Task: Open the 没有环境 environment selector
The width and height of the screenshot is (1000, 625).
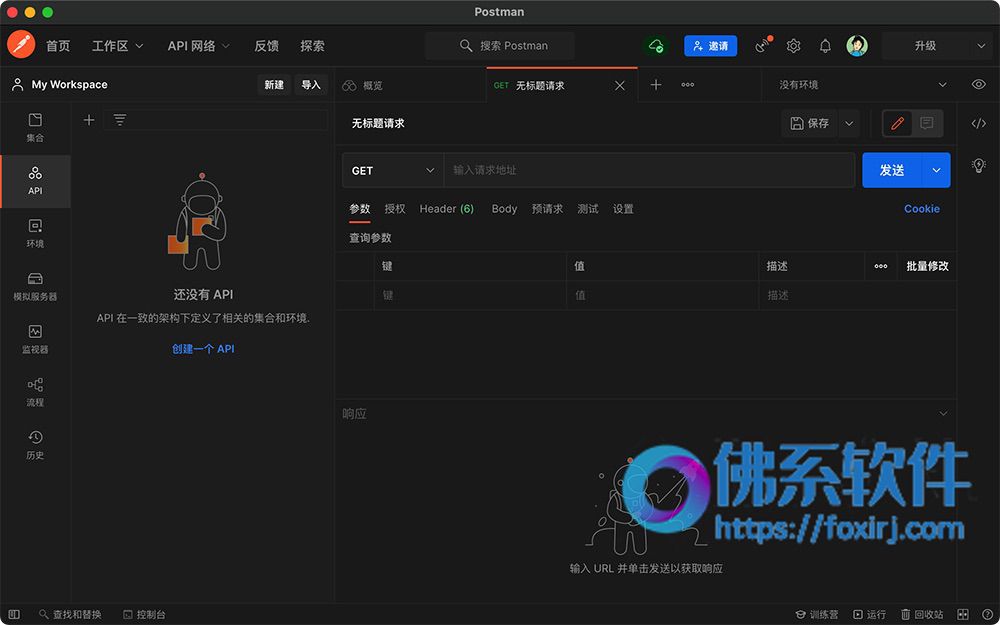Action: 862,85
